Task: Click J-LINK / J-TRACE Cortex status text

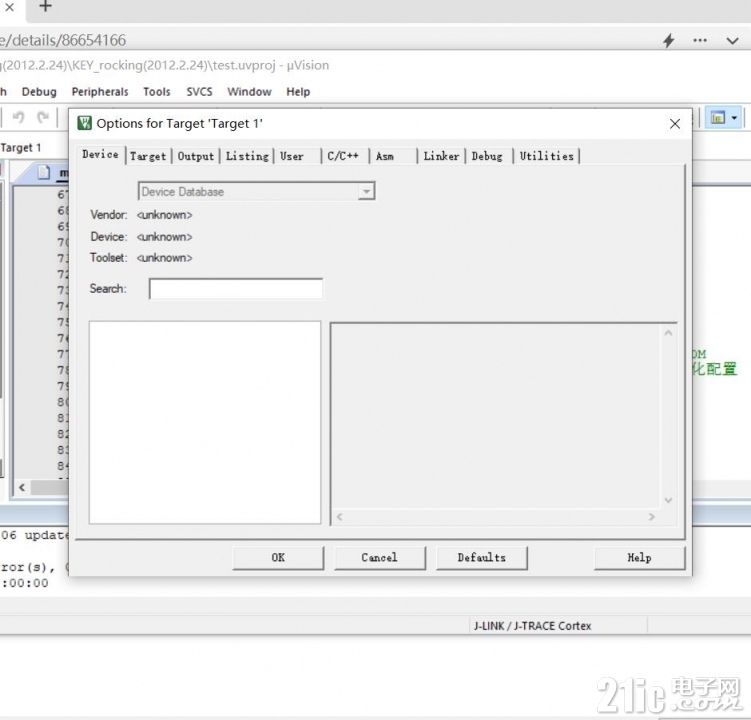Action: [x=533, y=626]
